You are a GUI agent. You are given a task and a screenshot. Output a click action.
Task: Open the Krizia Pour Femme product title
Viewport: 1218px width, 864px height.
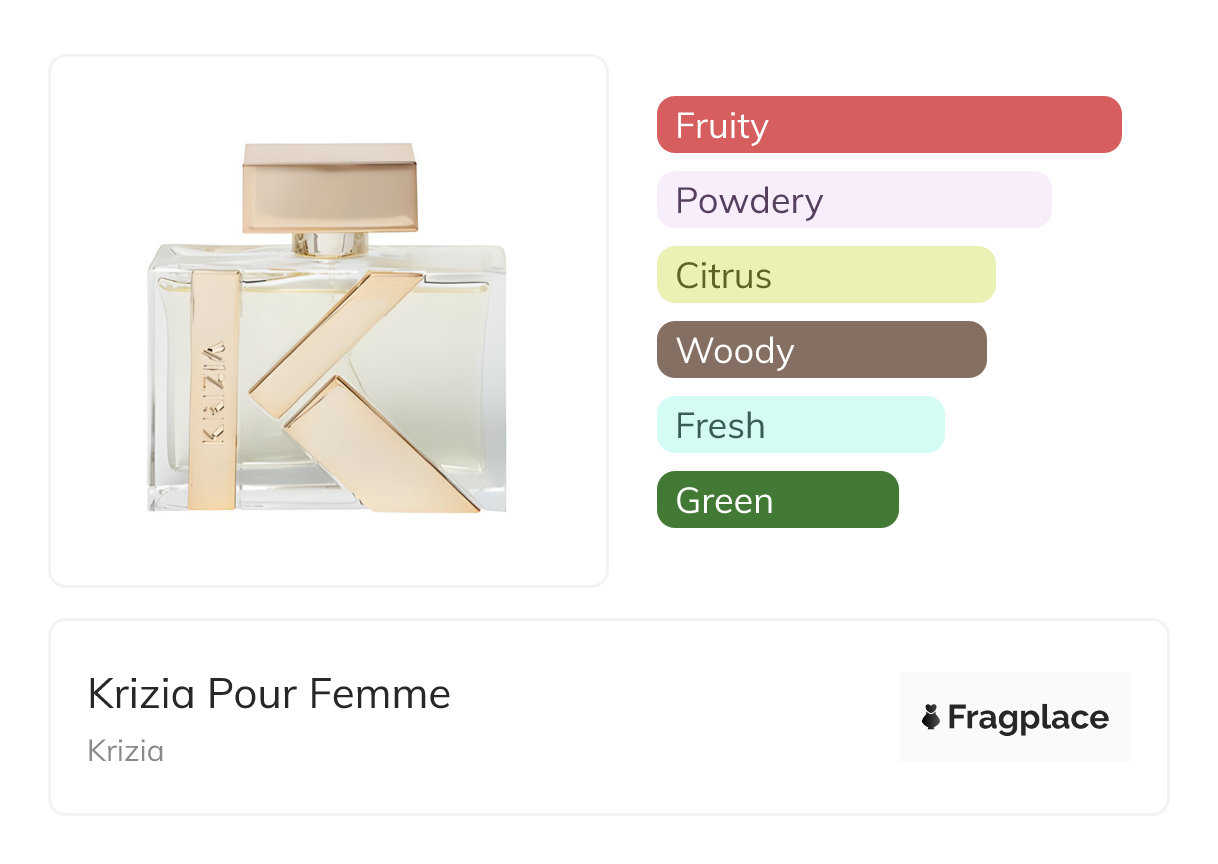(x=269, y=694)
